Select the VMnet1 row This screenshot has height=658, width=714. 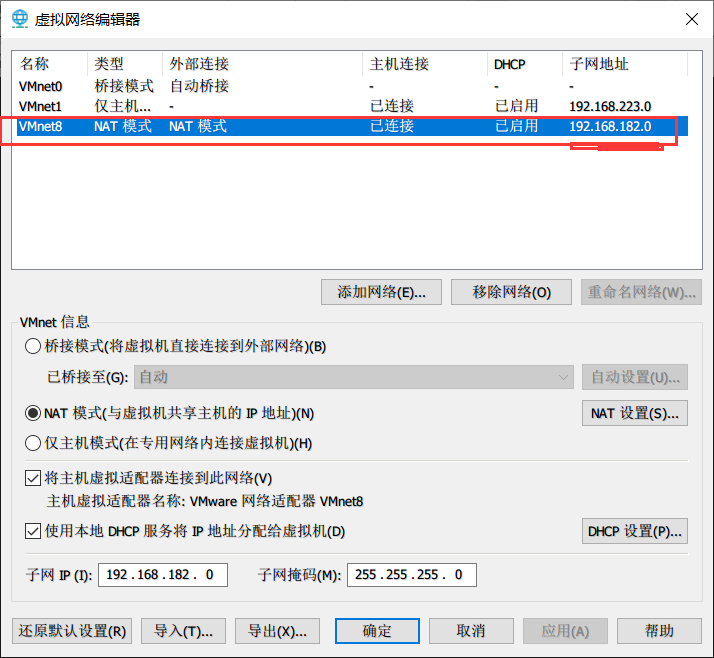[x=352, y=106]
